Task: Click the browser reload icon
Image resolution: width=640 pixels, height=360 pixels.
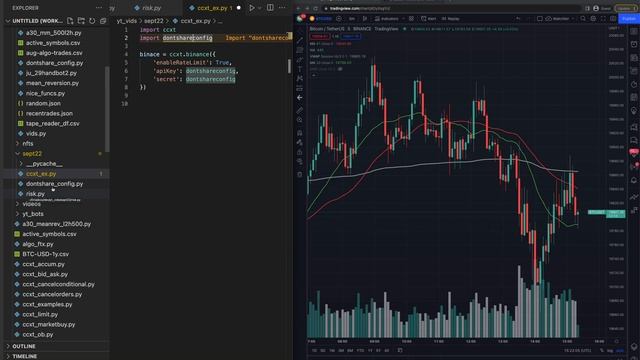Action: pos(316,8)
